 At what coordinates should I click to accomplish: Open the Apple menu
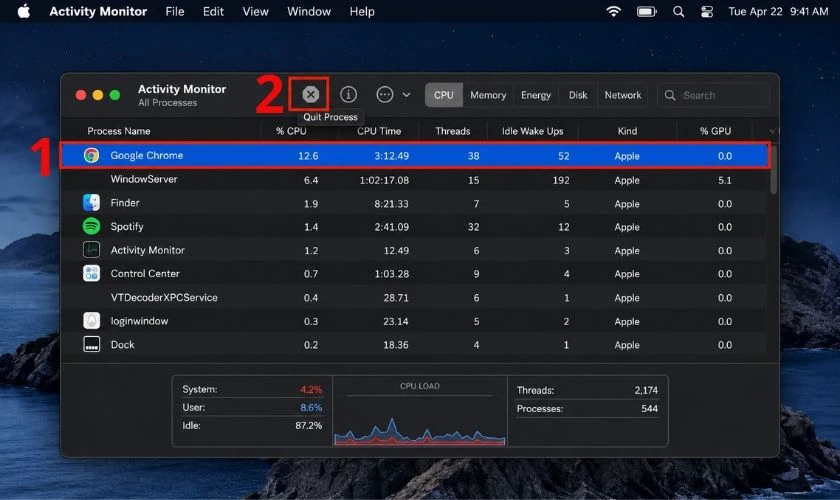coord(24,11)
